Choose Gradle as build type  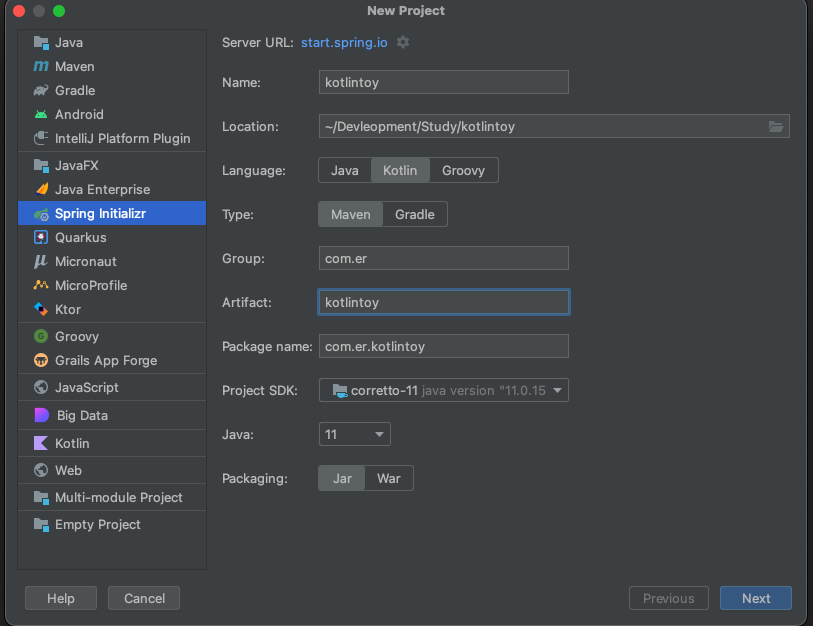pos(415,214)
